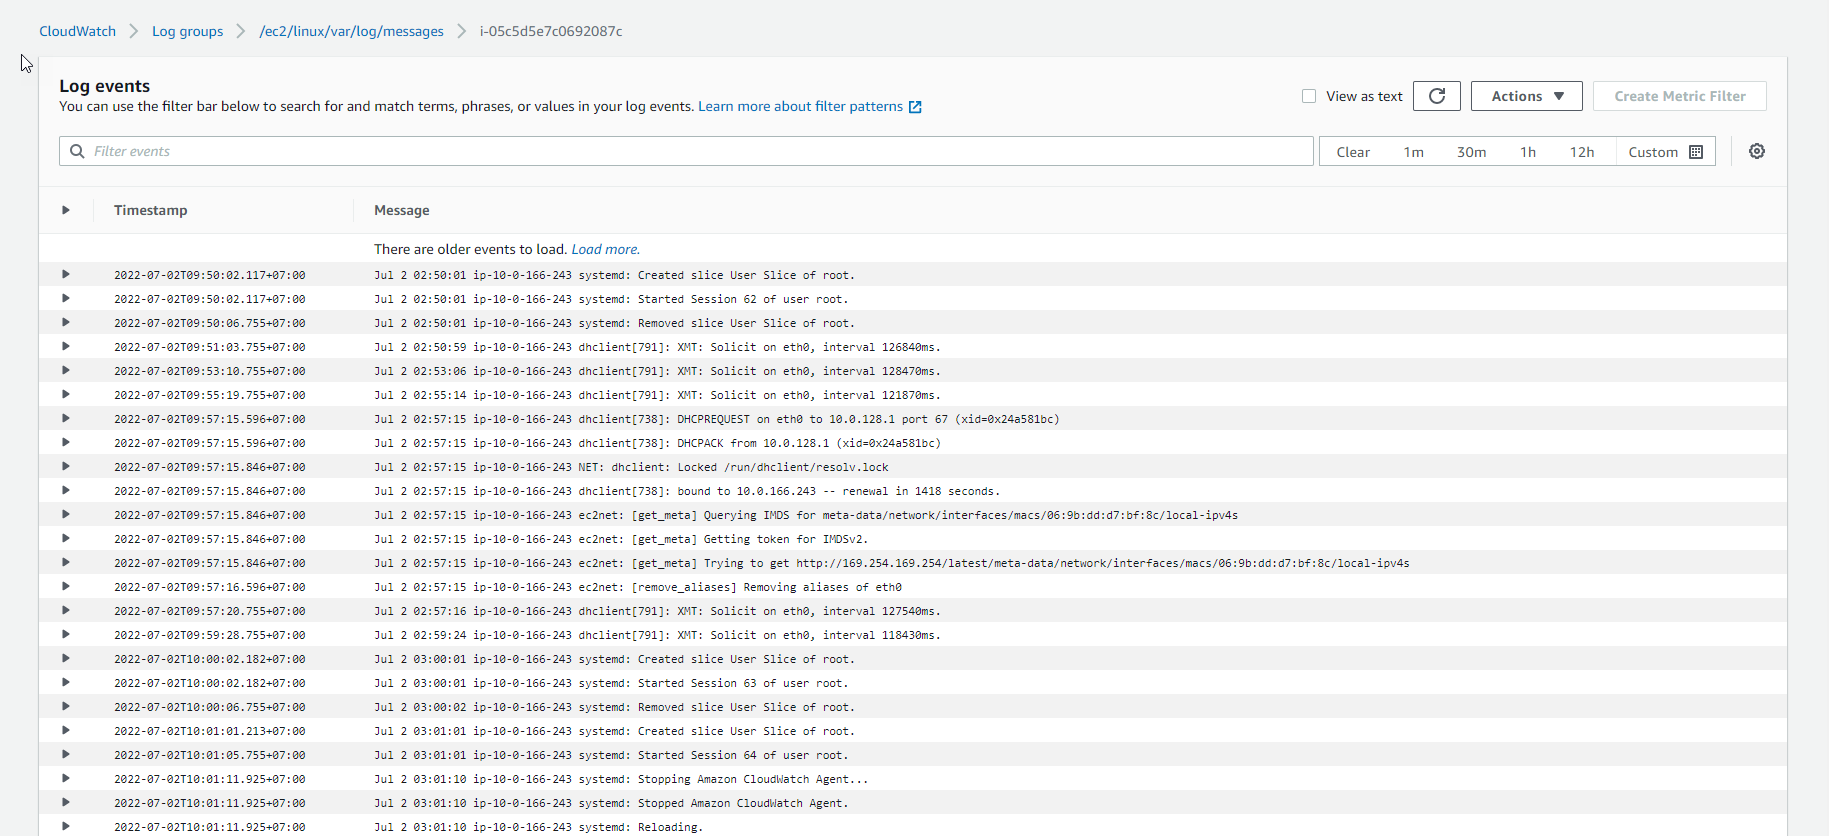Click the Load more older events link
The height and width of the screenshot is (836, 1829).
coord(605,249)
